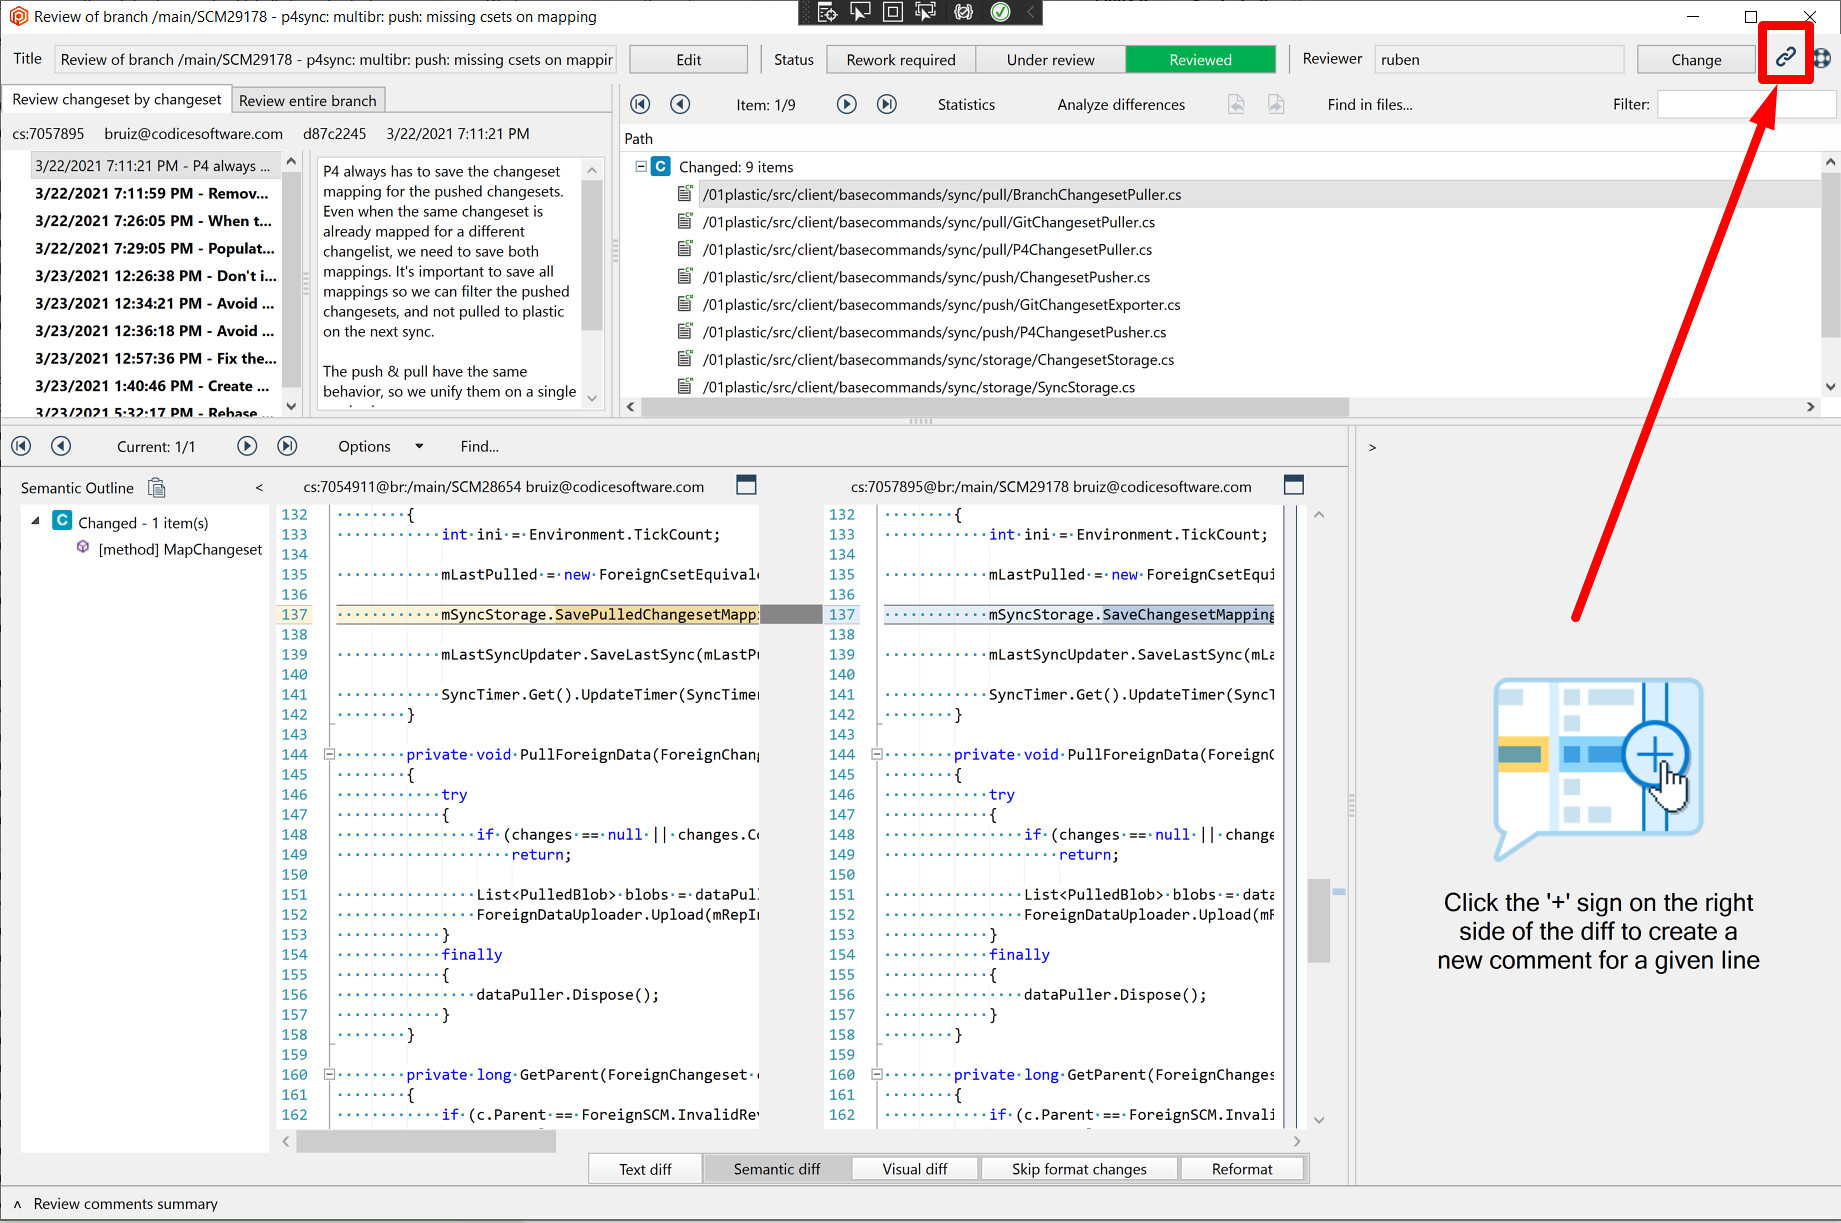Screen dimensions: 1841x1223
Task: Switch to Review entire branch tab
Action: pyautogui.click(x=308, y=99)
